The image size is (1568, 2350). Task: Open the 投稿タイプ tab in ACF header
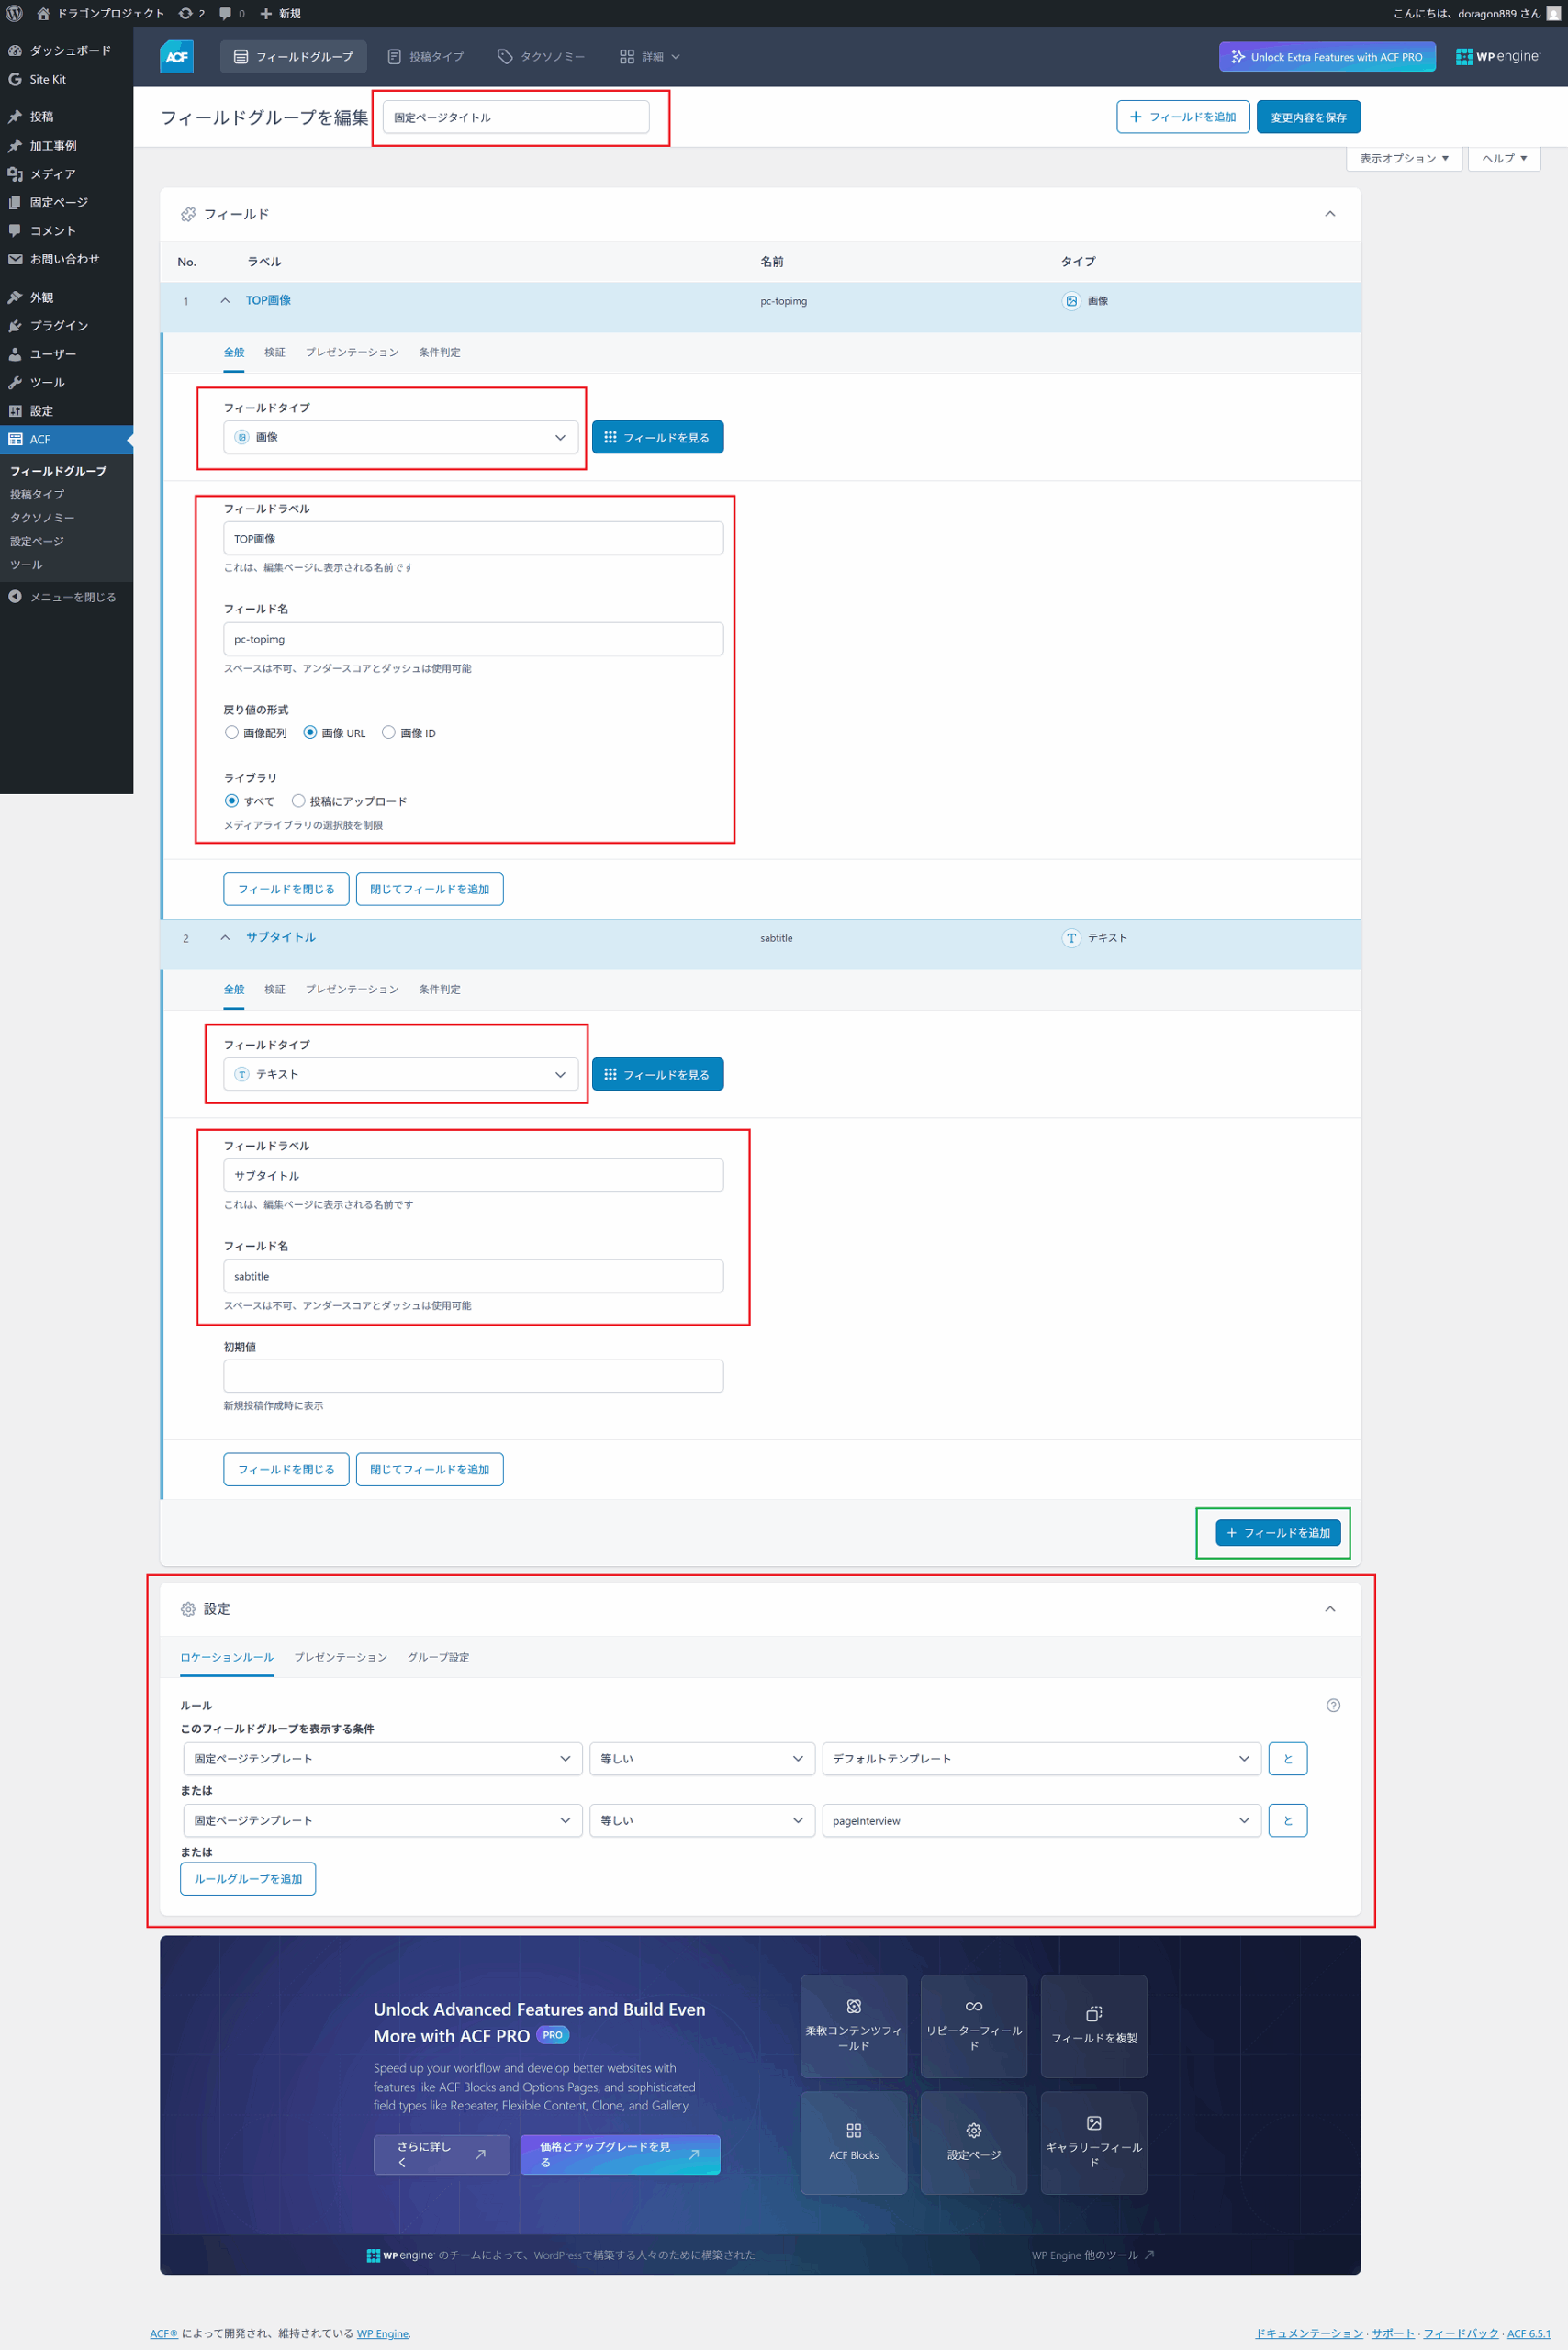[426, 57]
